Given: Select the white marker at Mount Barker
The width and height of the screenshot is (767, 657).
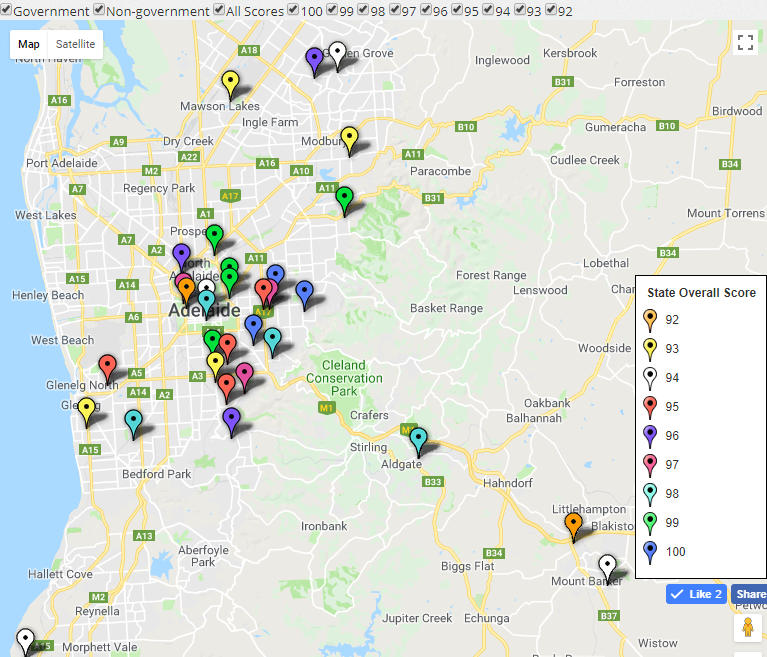Looking at the screenshot, I should coord(607,566).
